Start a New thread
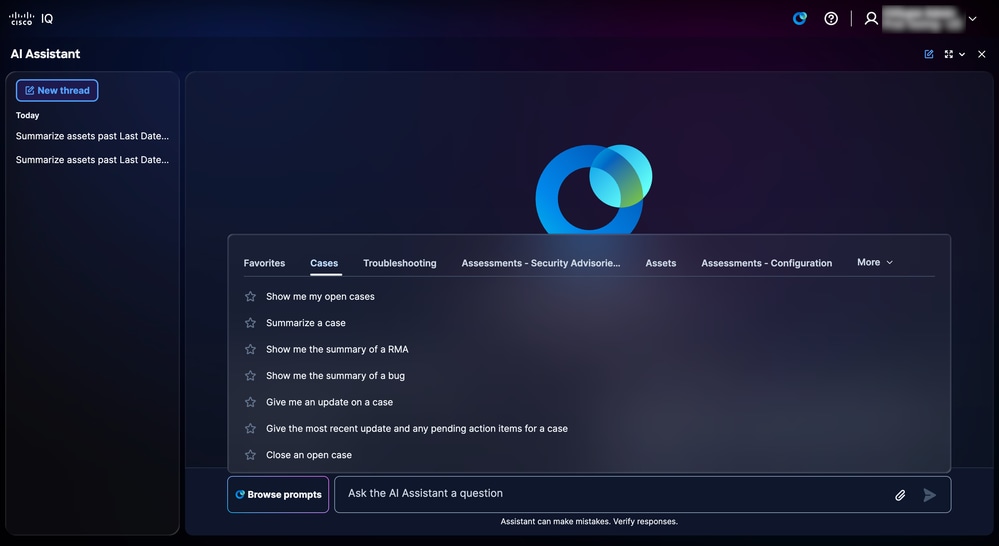The height and width of the screenshot is (546, 999). click(x=57, y=90)
